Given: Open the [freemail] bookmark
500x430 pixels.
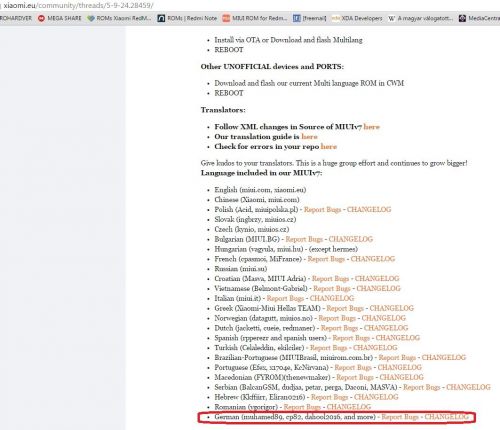Looking at the screenshot, I should (x=310, y=18).
